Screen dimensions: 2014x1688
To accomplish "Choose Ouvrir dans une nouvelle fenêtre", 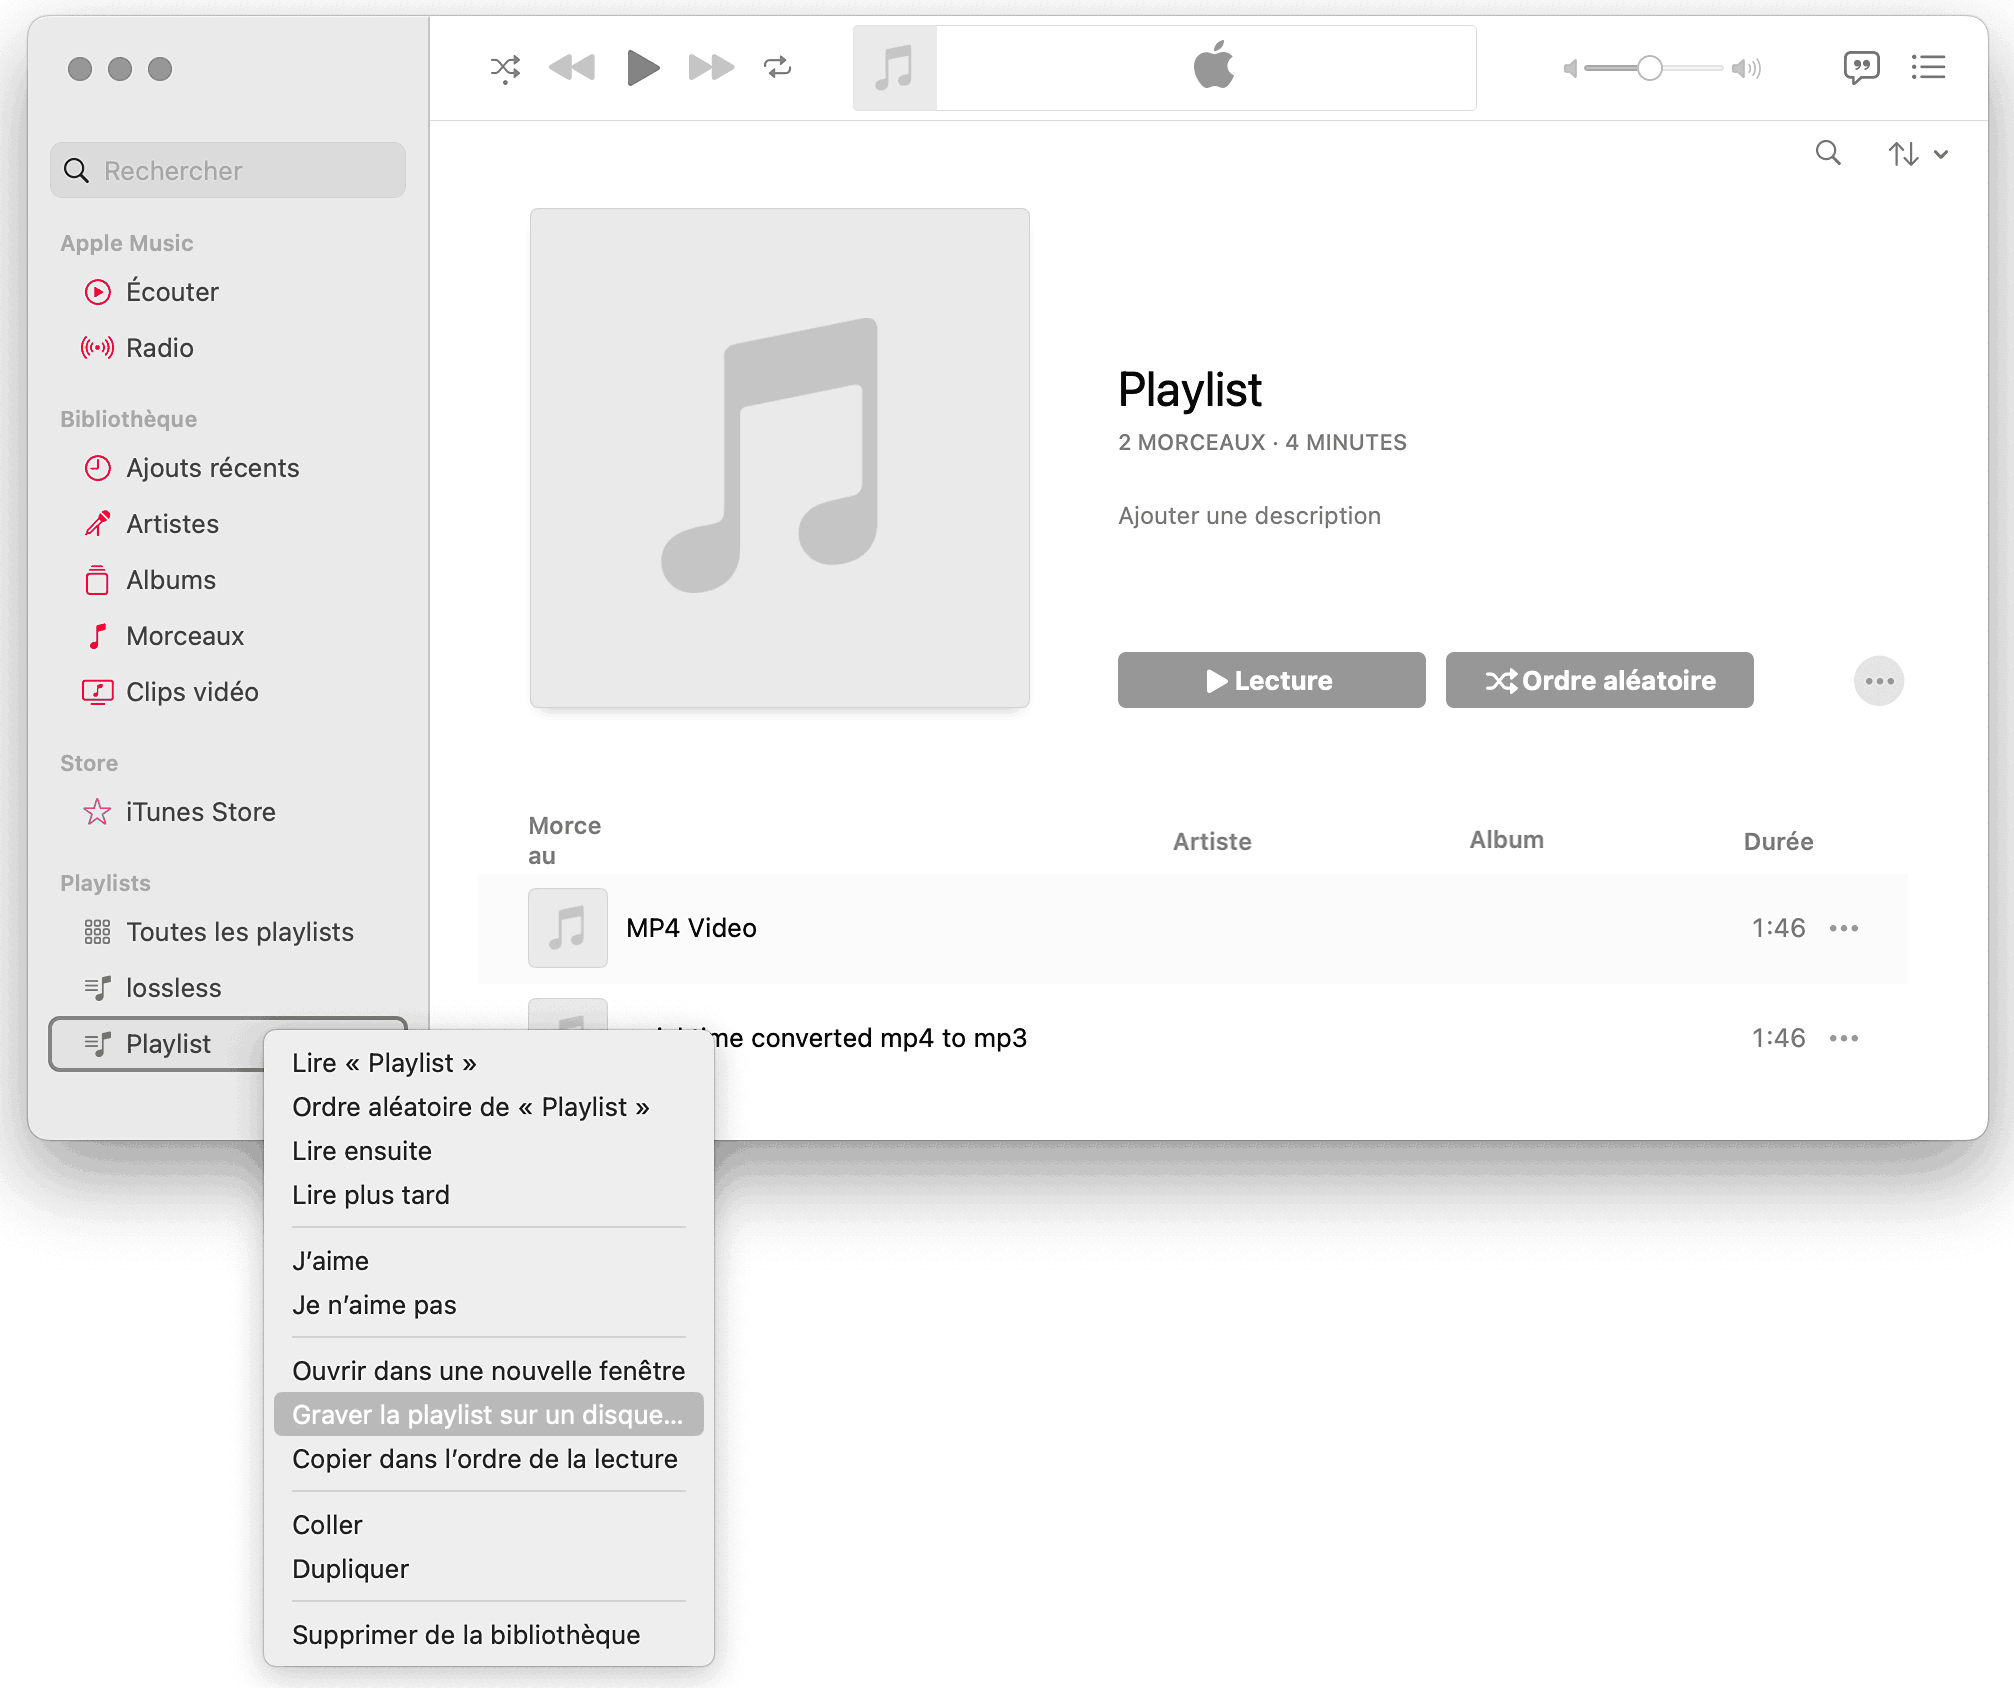I will [x=488, y=1371].
